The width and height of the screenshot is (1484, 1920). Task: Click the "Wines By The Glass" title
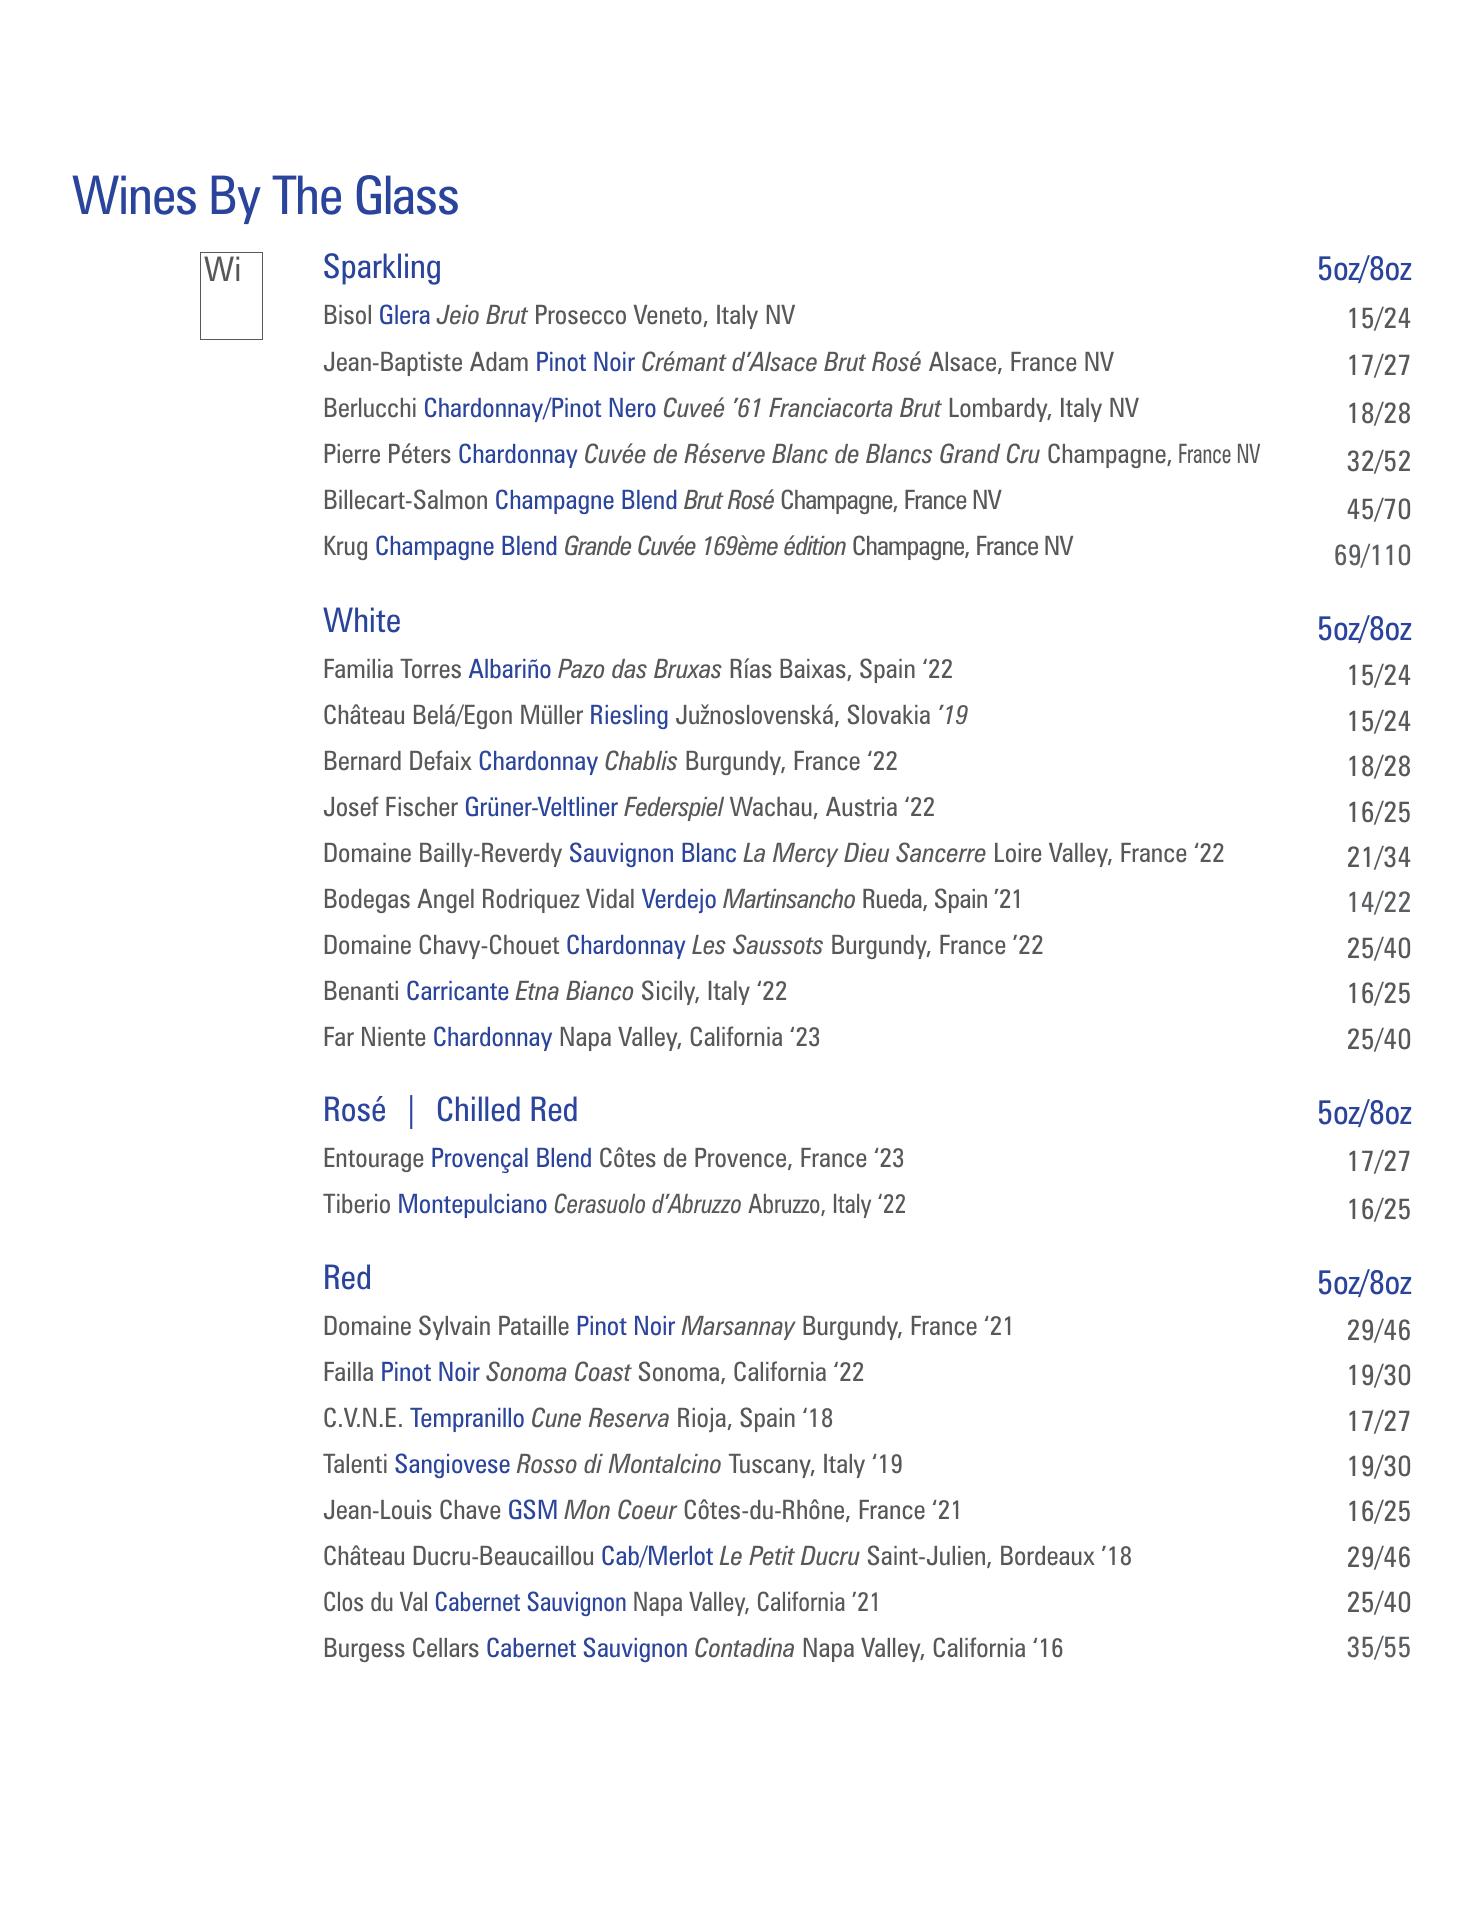click(266, 196)
